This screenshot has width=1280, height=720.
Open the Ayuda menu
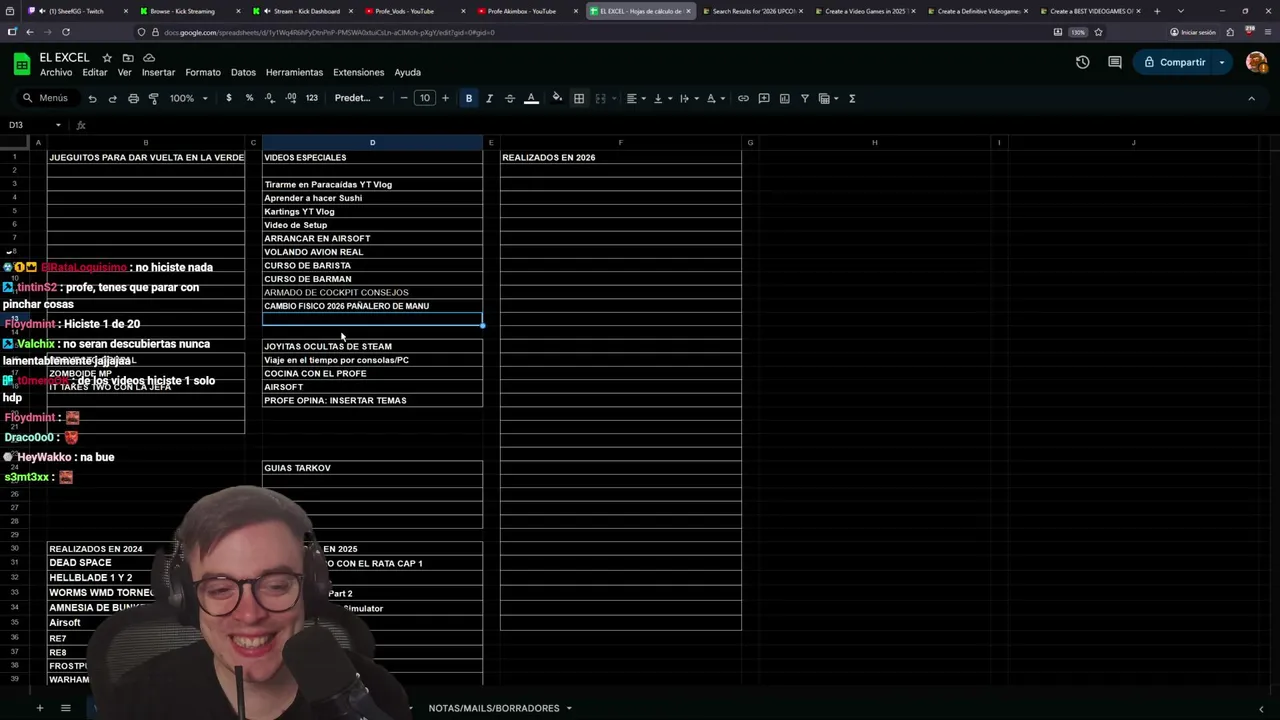(407, 72)
